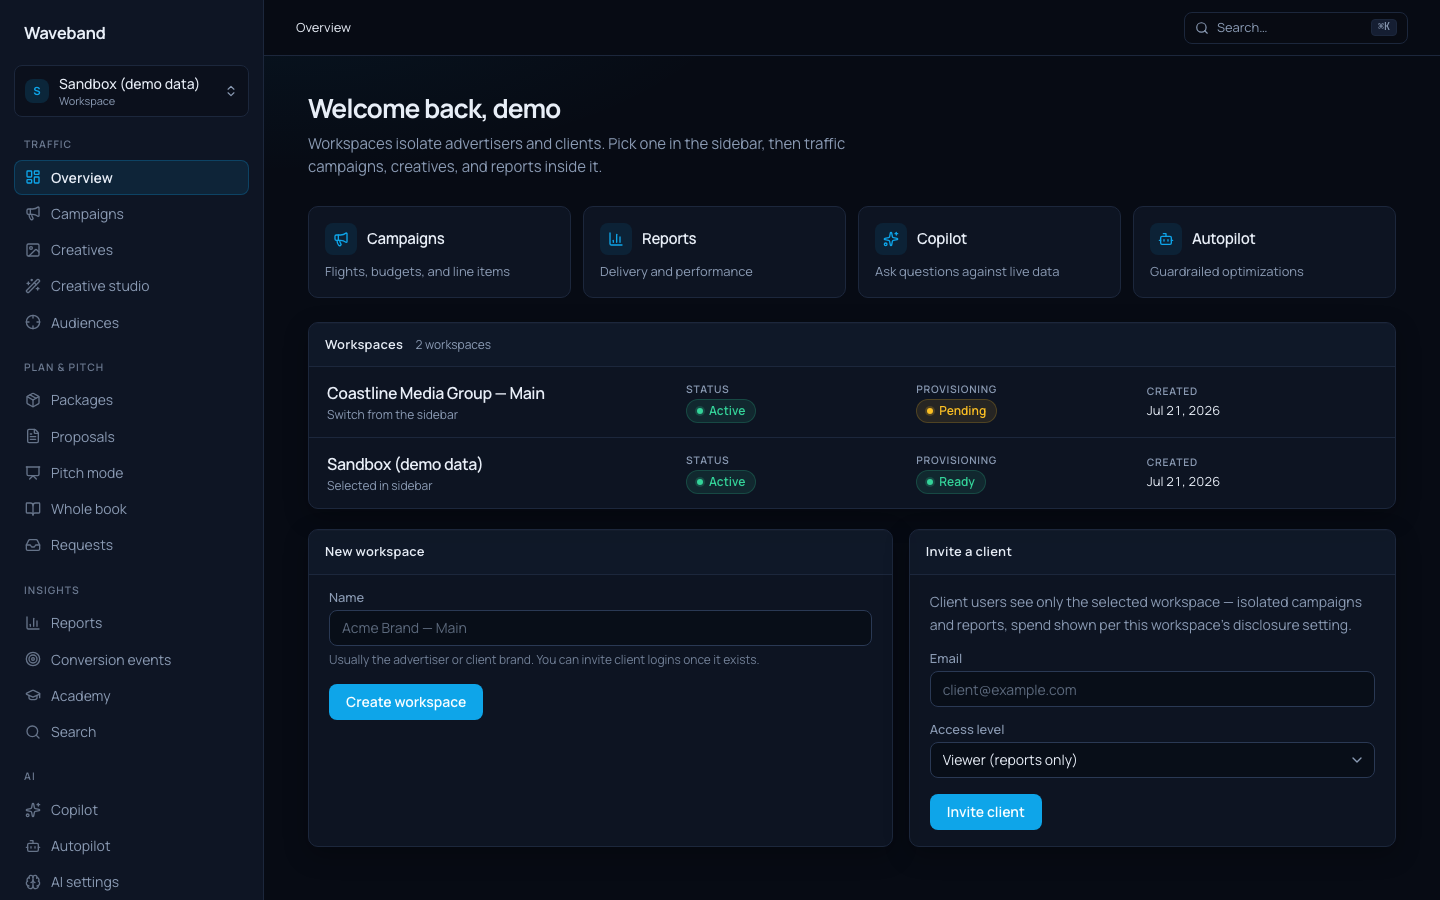Image resolution: width=1440 pixels, height=900 pixels.
Task: Click the Coastline Media Group — Main row title
Action: (436, 394)
